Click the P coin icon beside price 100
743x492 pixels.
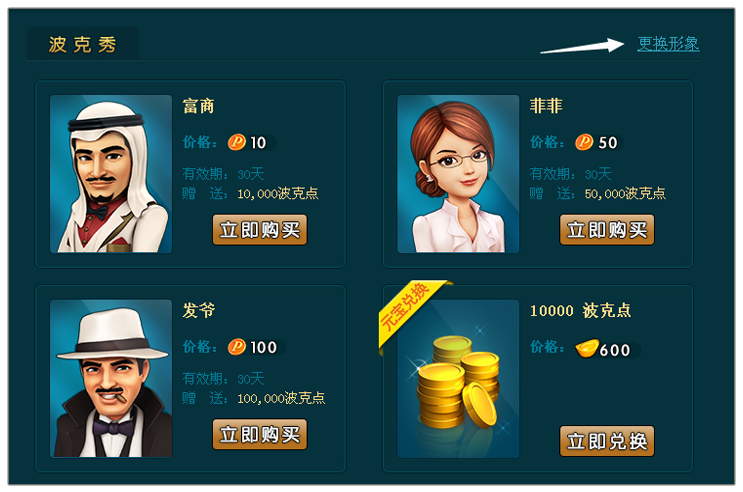pos(236,346)
